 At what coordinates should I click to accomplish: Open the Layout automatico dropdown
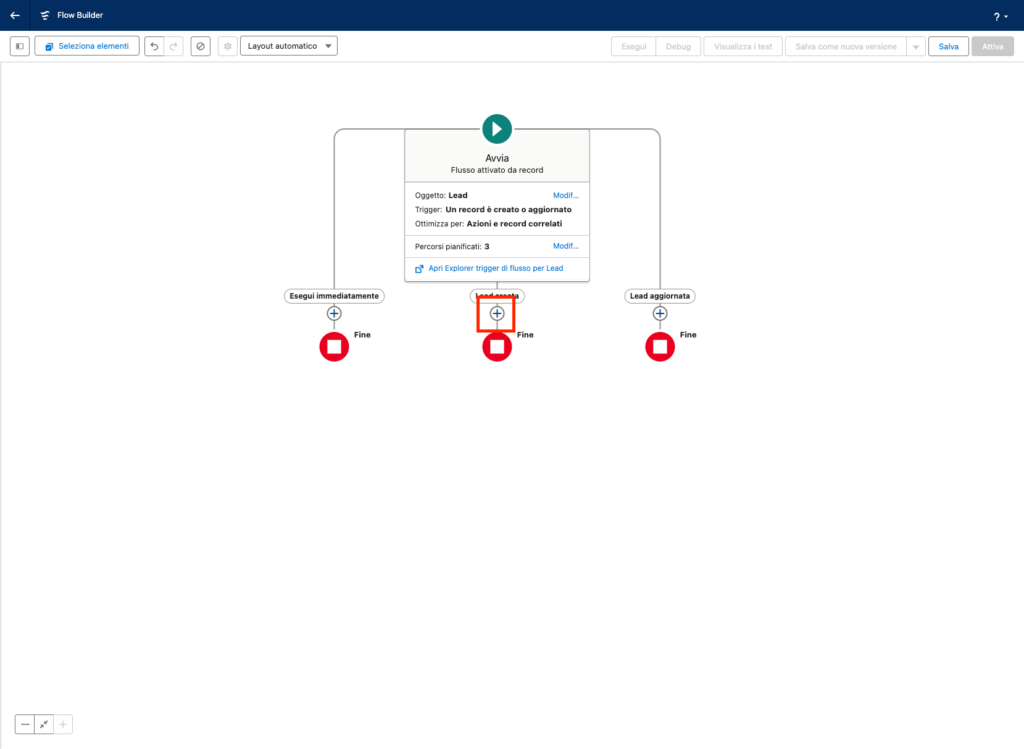pyautogui.click(x=289, y=46)
